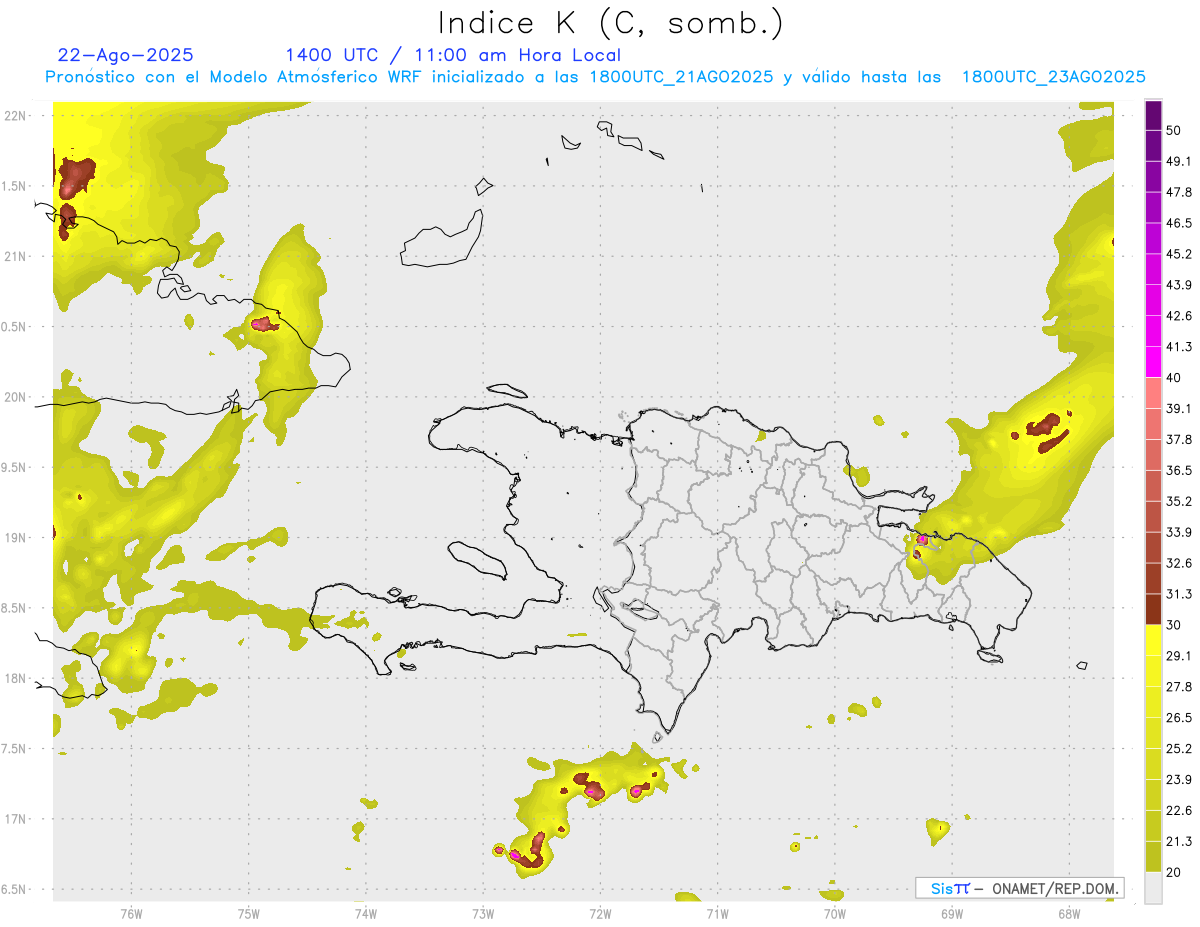Select the 21N latitude axis label

(x=15, y=257)
